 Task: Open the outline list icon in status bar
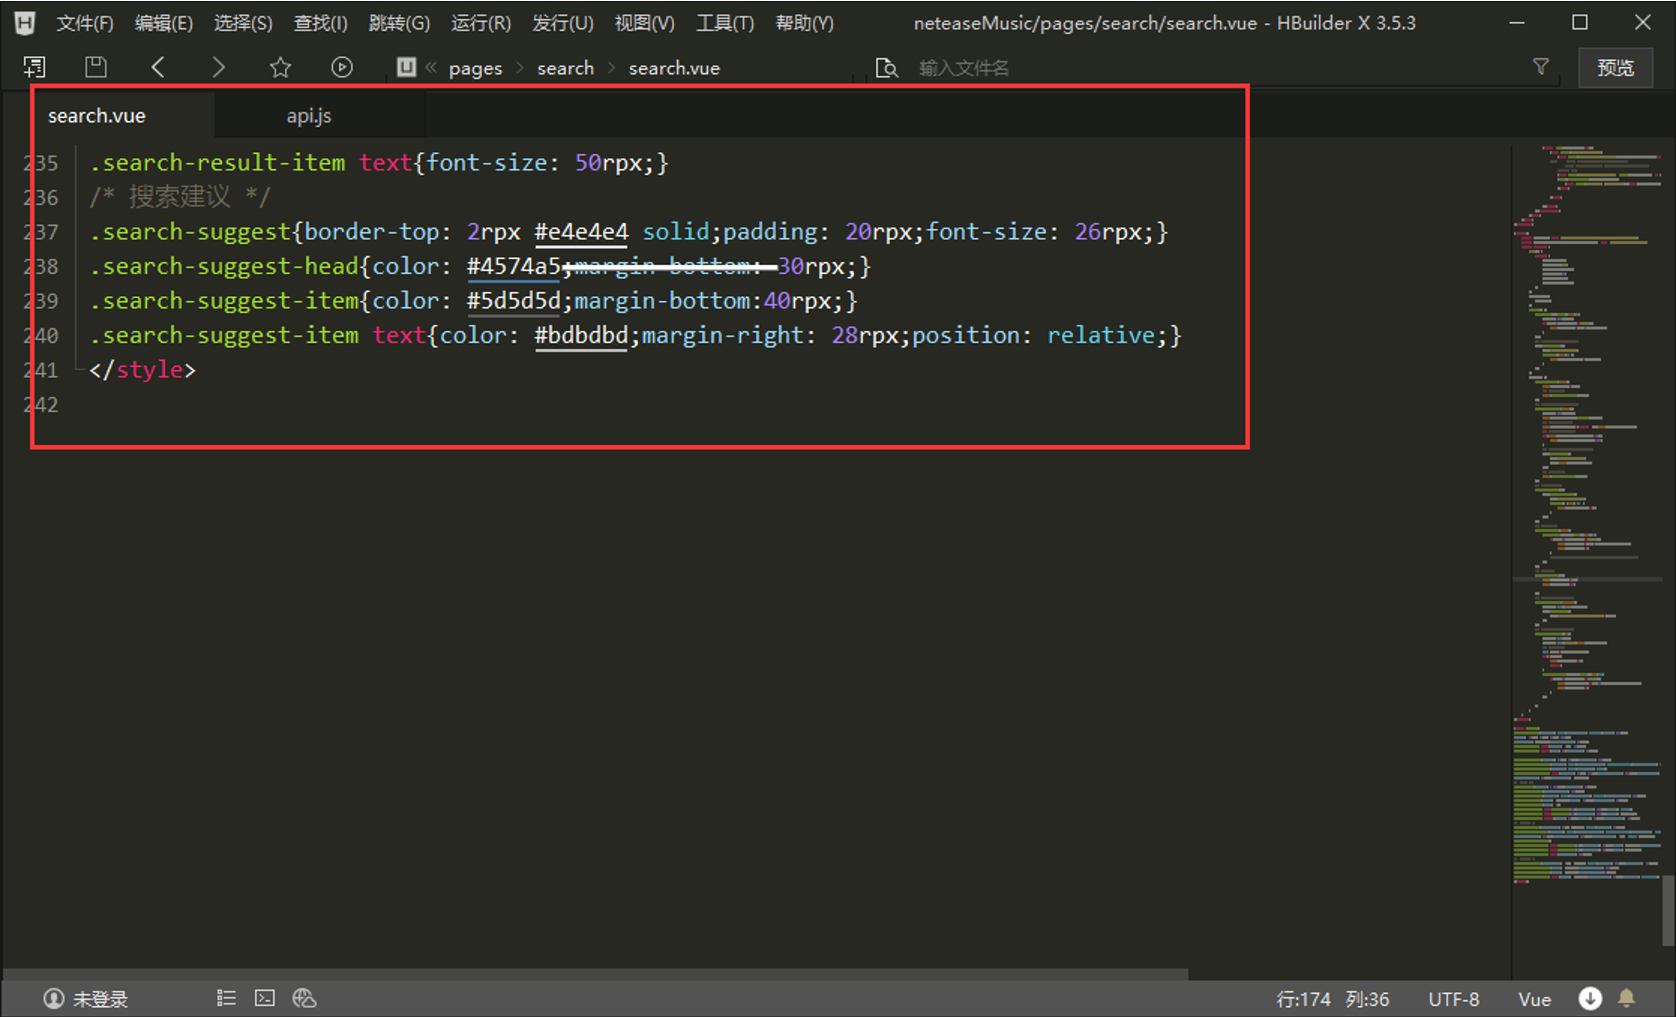[x=226, y=998]
